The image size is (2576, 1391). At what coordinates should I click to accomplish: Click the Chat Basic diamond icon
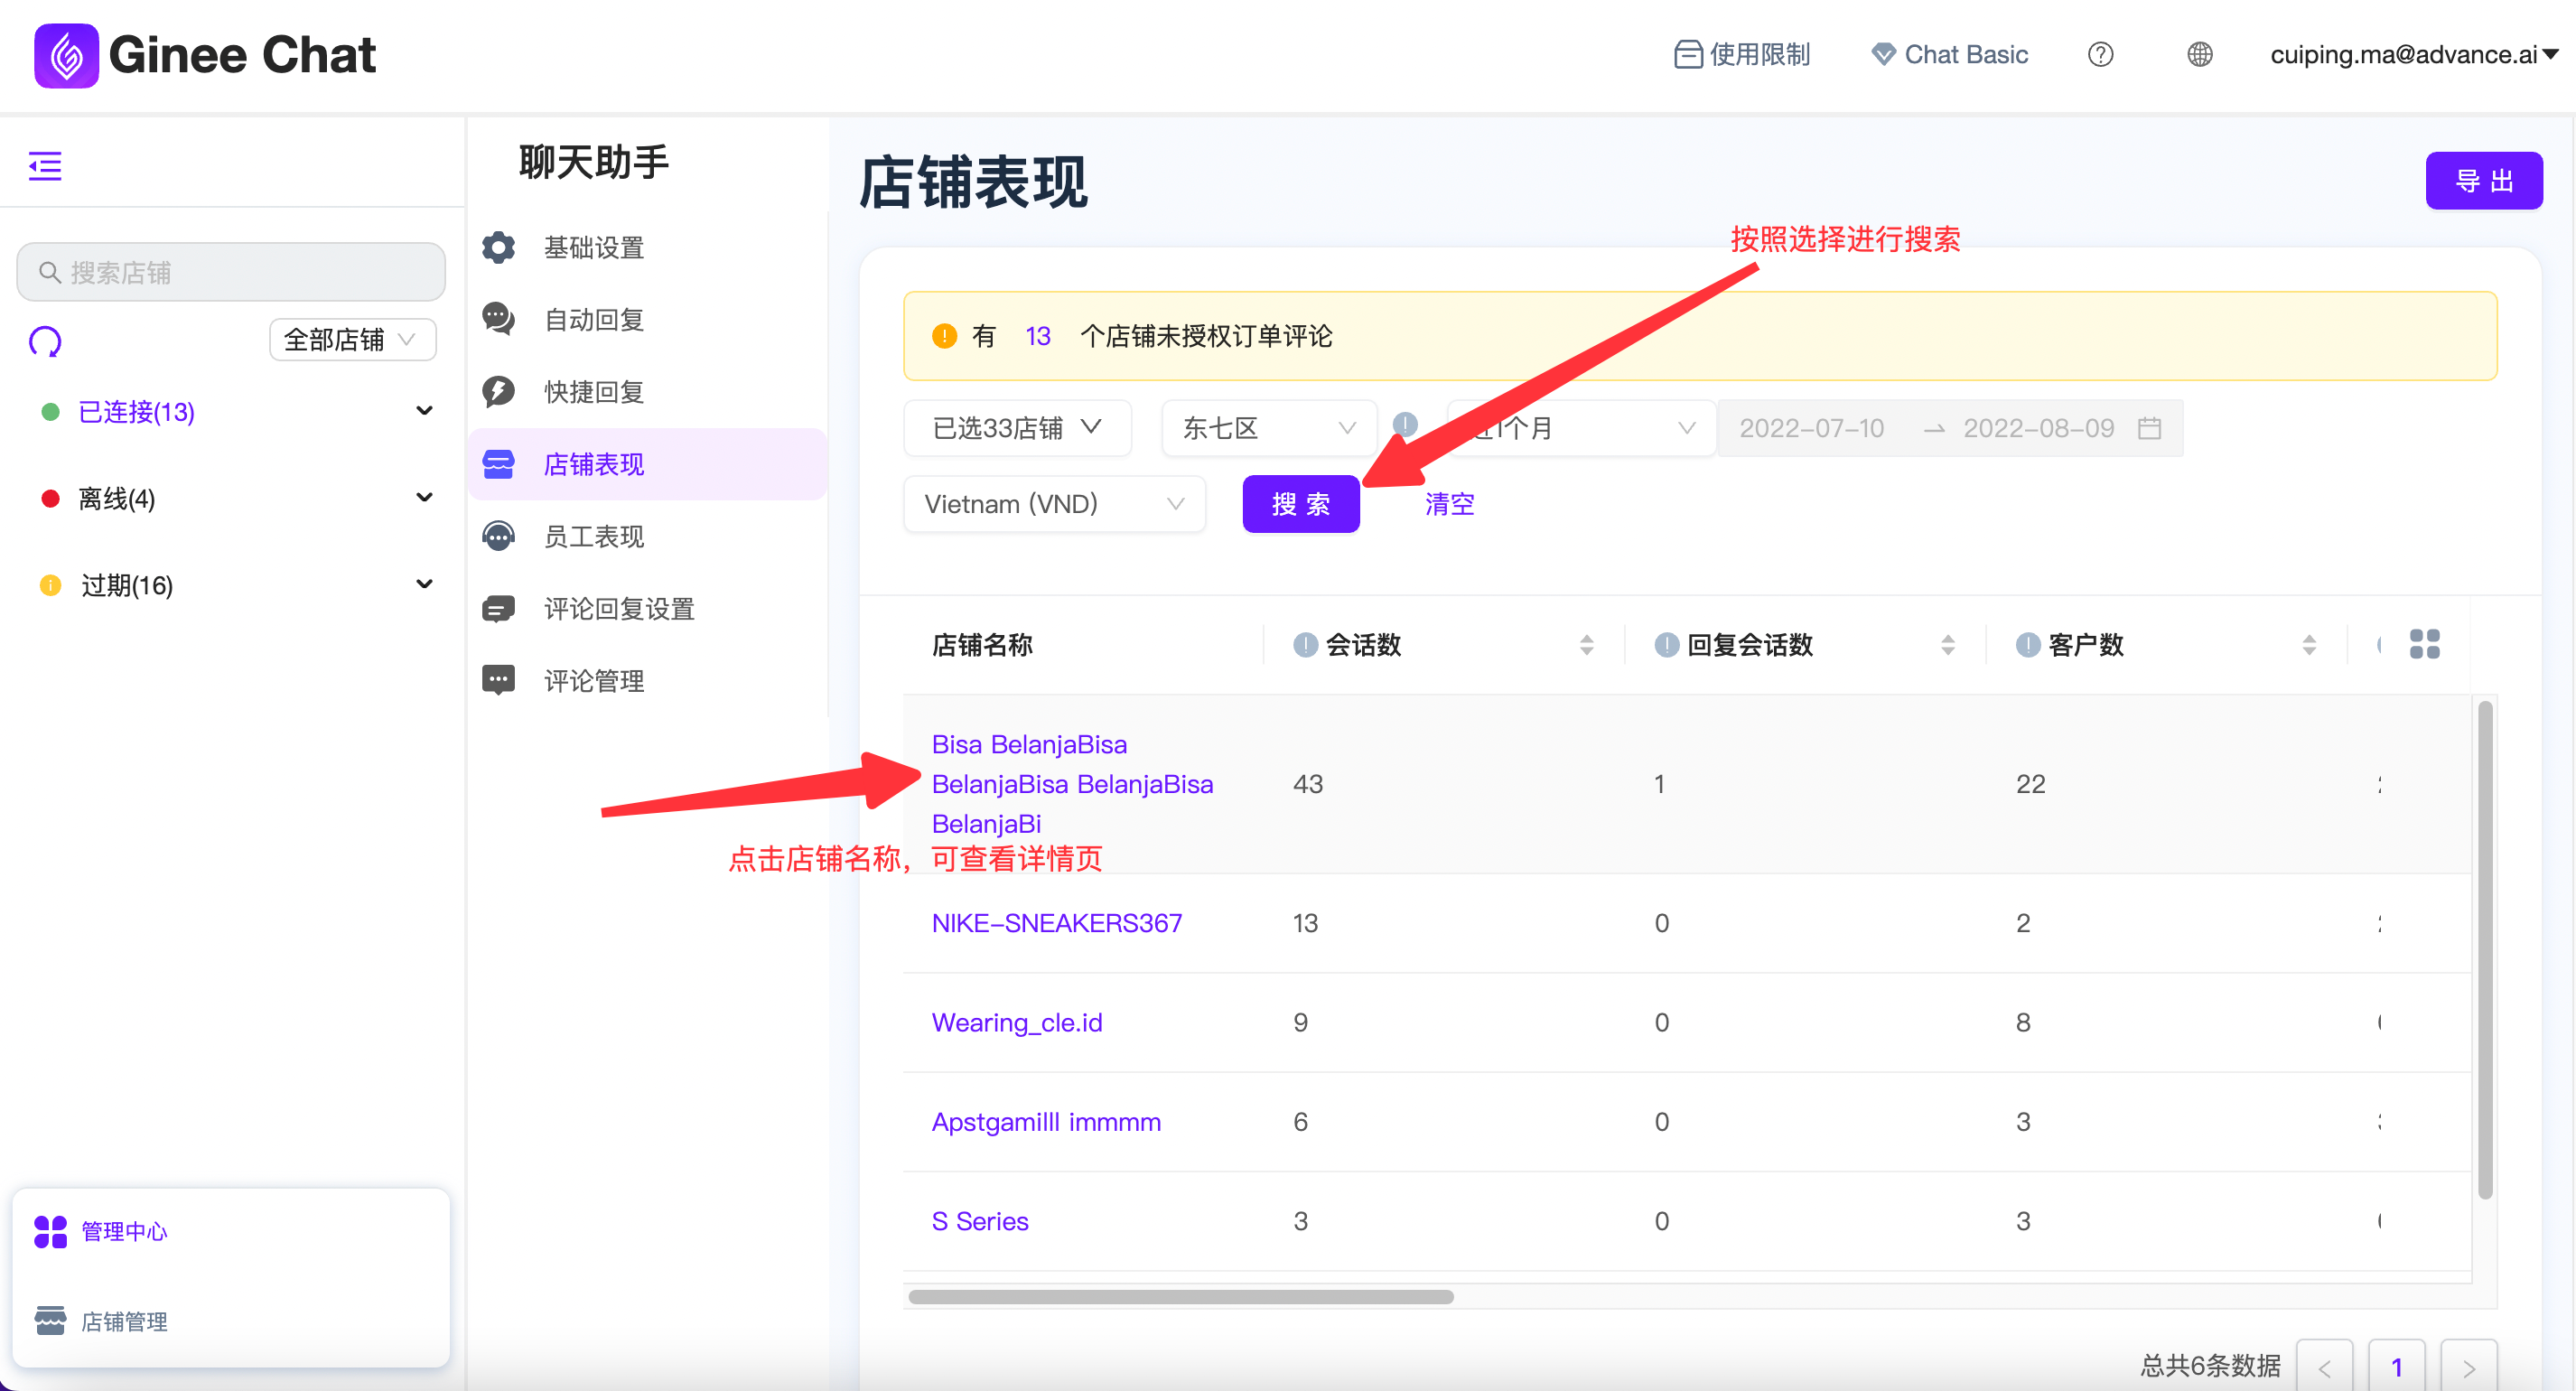click(1883, 54)
